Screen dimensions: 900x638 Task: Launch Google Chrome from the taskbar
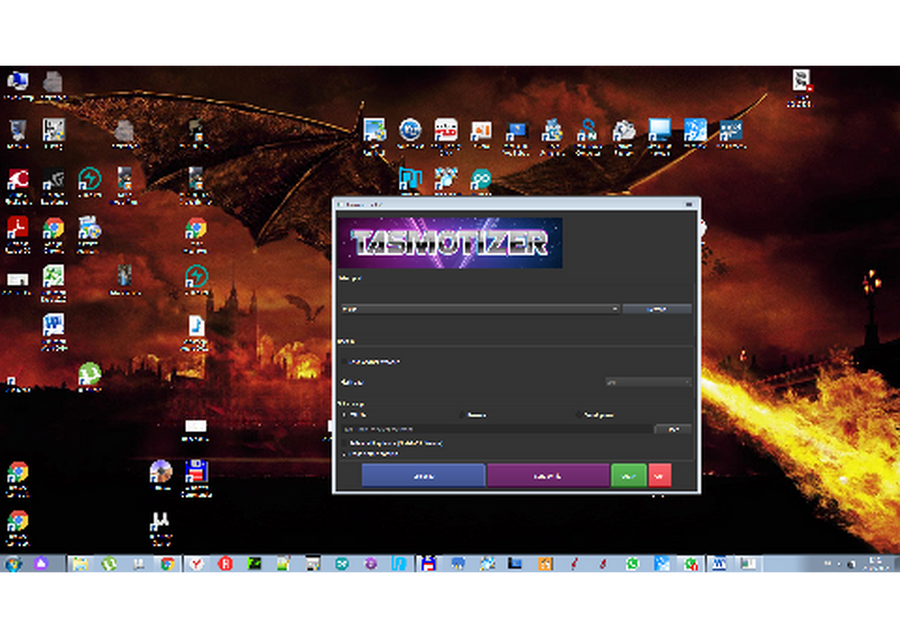coord(167,564)
